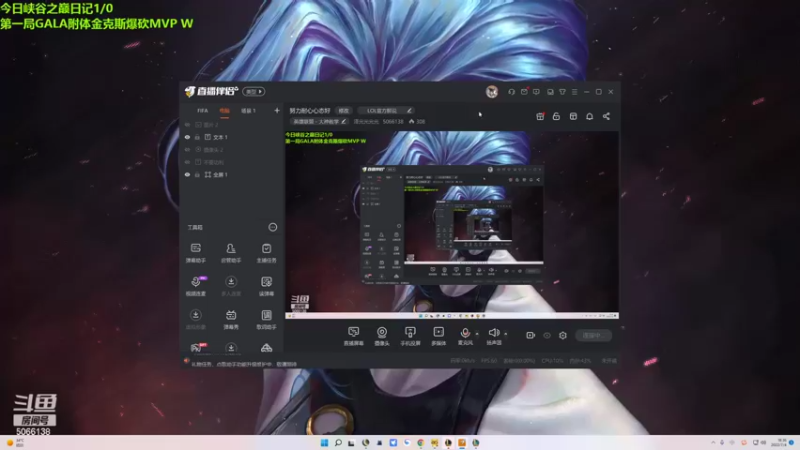Expand the microphone options arrow
The width and height of the screenshot is (800, 450).
coord(477,334)
